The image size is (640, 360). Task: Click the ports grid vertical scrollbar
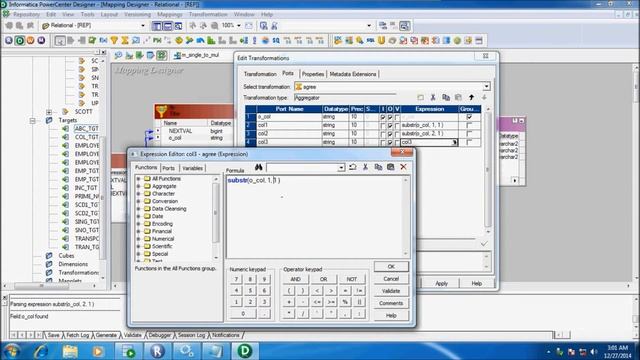click(488, 171)
